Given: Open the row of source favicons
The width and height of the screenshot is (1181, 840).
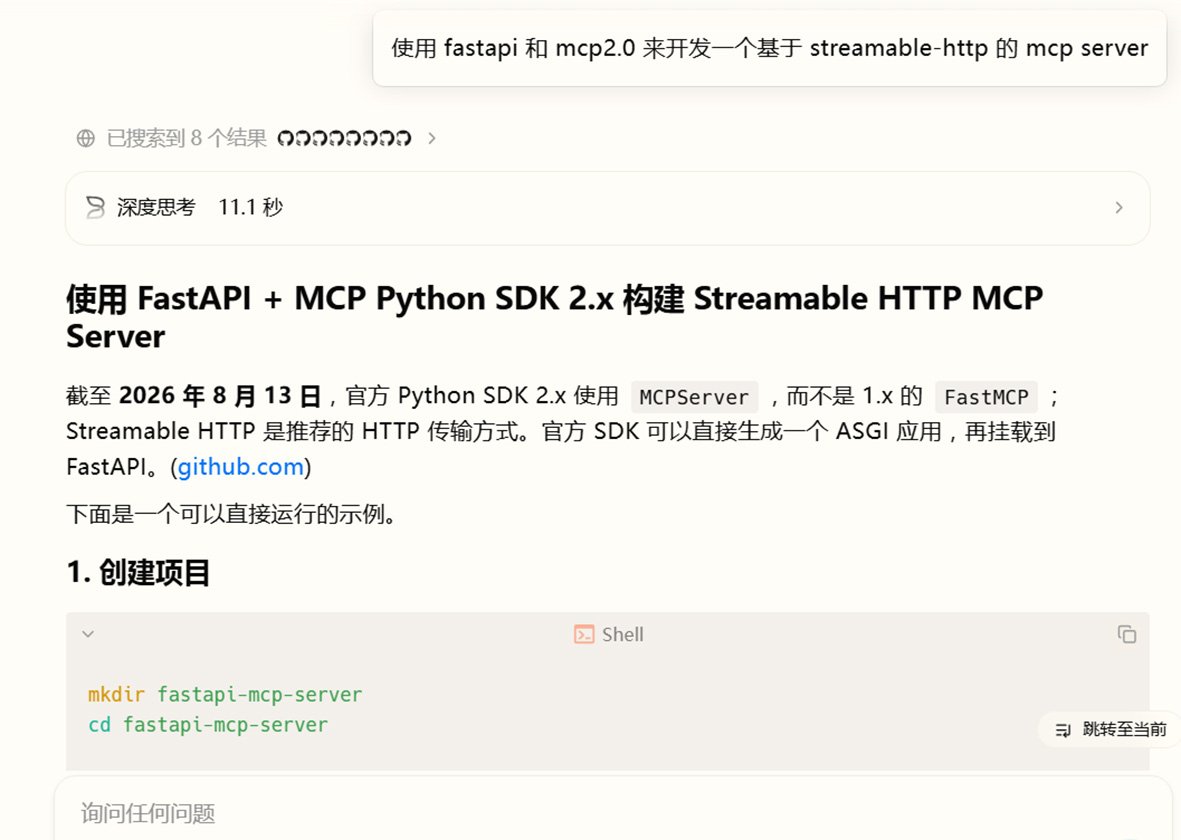Looking at the screenshot, I should (x=344, y=138).
